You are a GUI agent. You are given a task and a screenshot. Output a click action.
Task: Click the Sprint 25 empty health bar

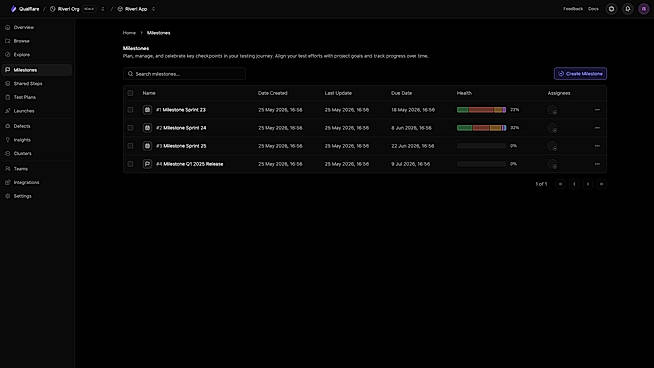click(x=481, y=146)
